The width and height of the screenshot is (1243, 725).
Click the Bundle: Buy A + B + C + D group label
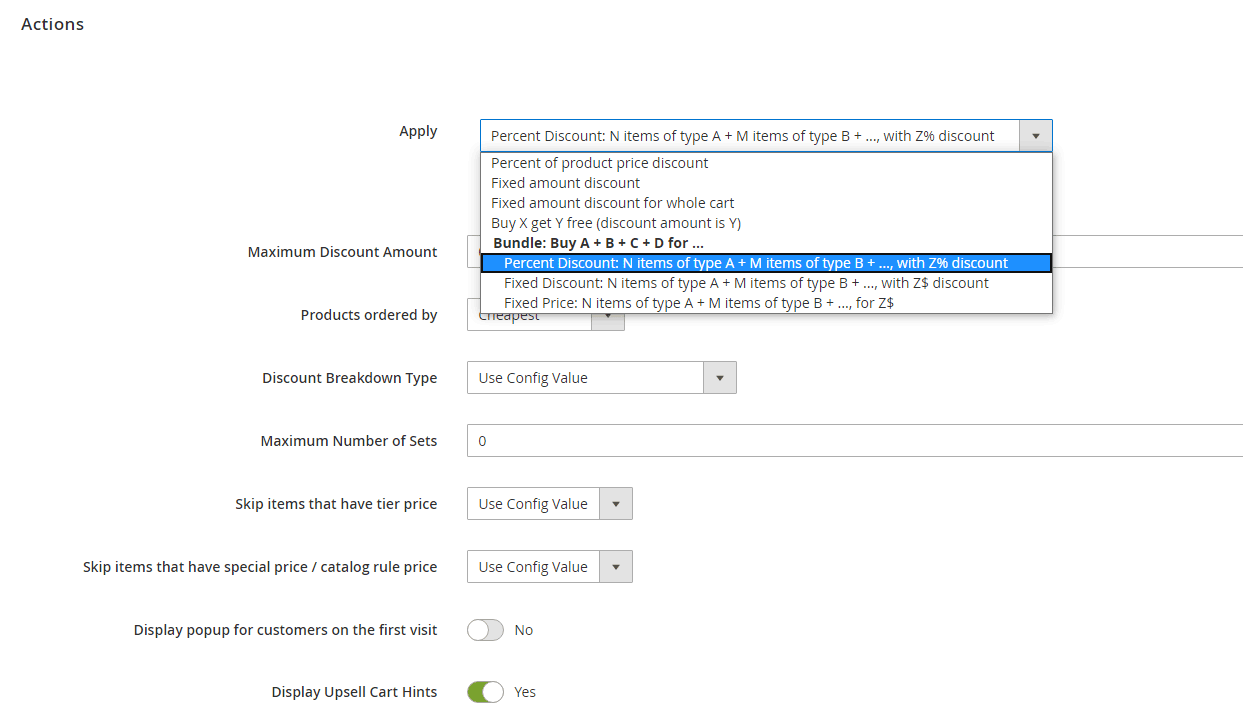pos(598,243)
